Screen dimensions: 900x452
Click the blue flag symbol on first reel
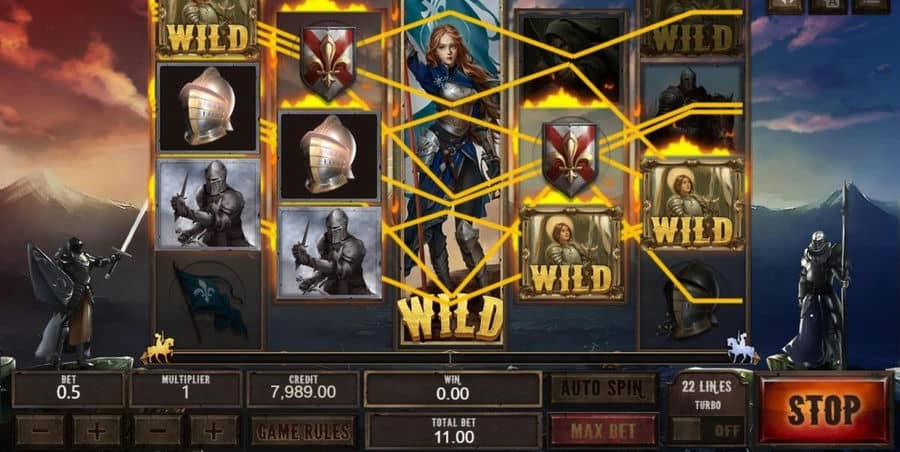[209, 301]
